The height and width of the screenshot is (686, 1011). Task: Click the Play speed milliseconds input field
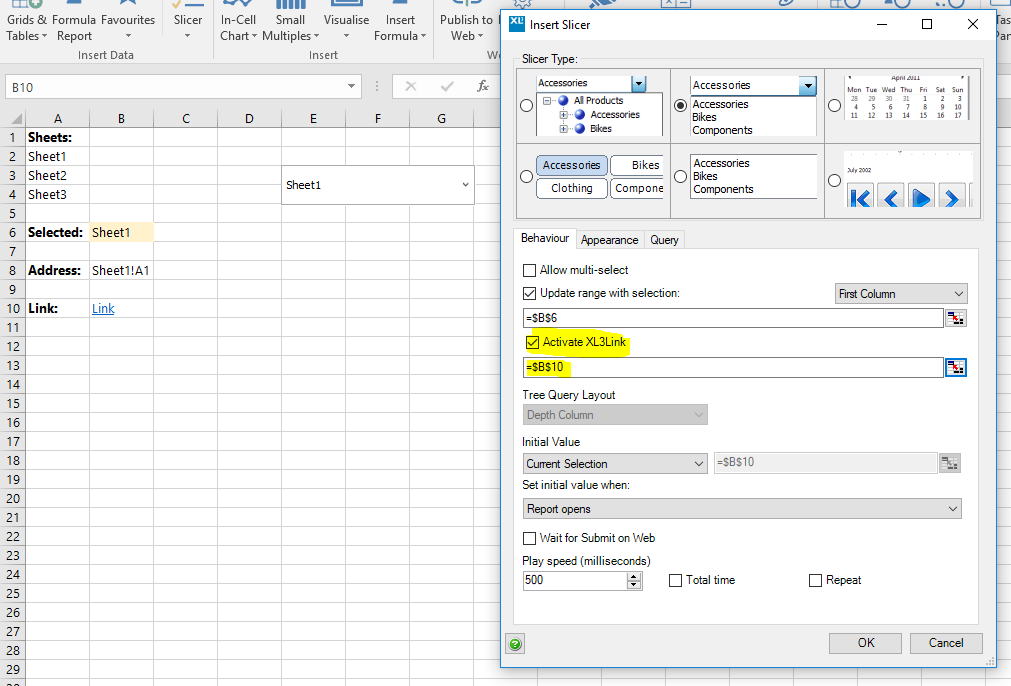(x=575, y=581)
